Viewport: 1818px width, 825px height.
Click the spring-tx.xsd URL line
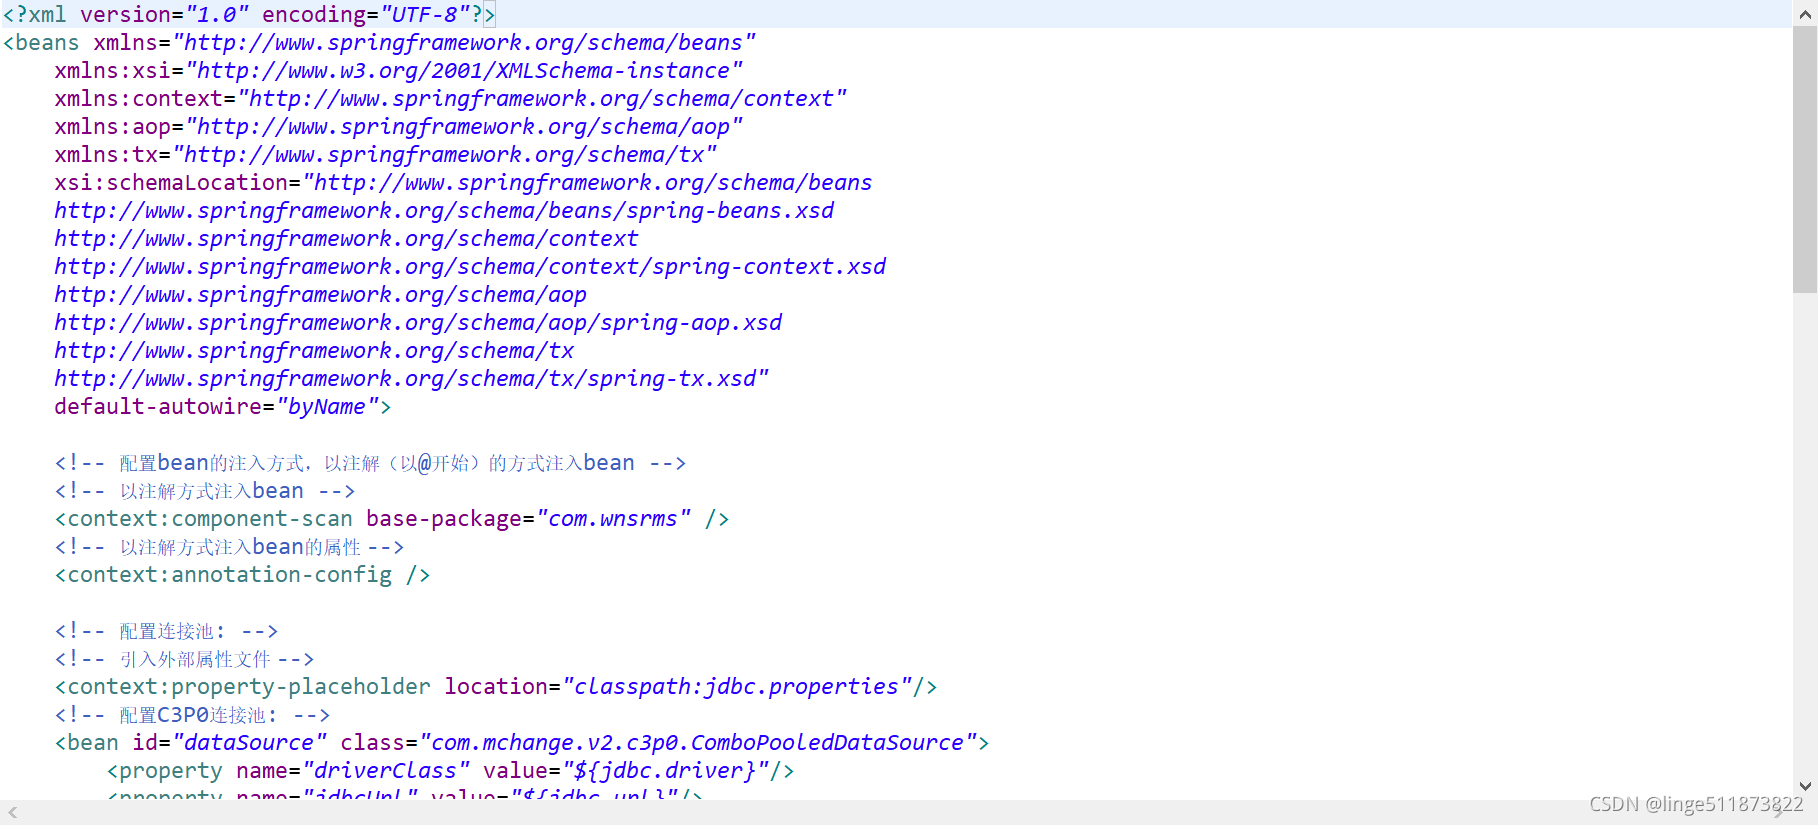pyautogui.click(x=411, y=379)
